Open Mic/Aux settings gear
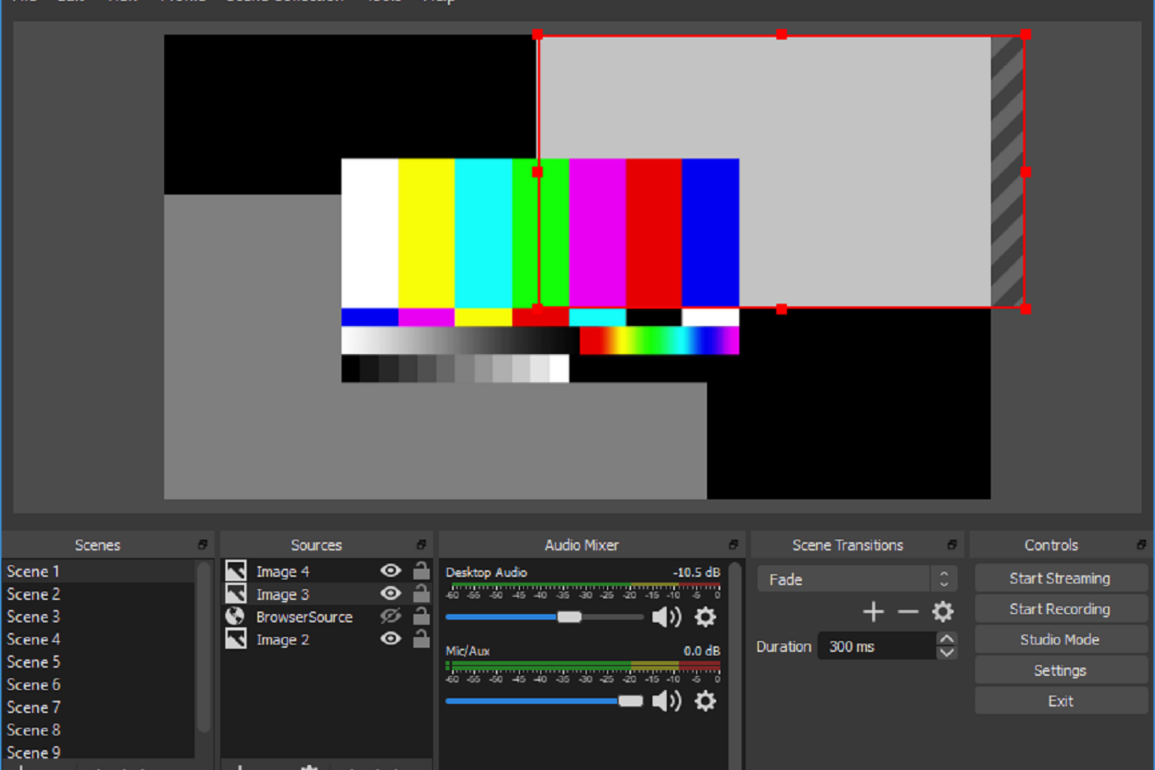 point(705,702)
